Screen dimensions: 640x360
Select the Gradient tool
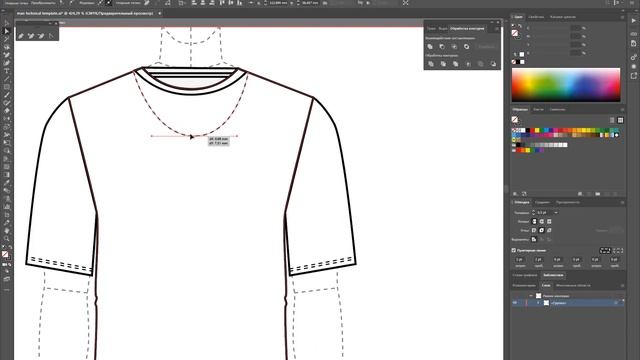7,175
